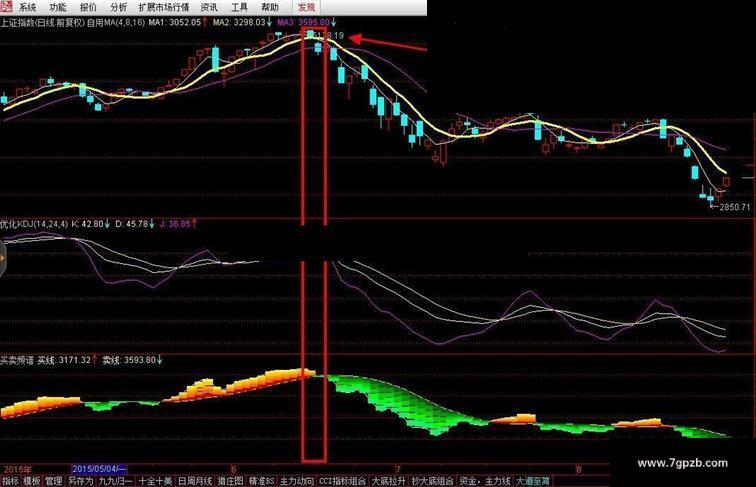Open the 分析 menu

pos(119,7)
